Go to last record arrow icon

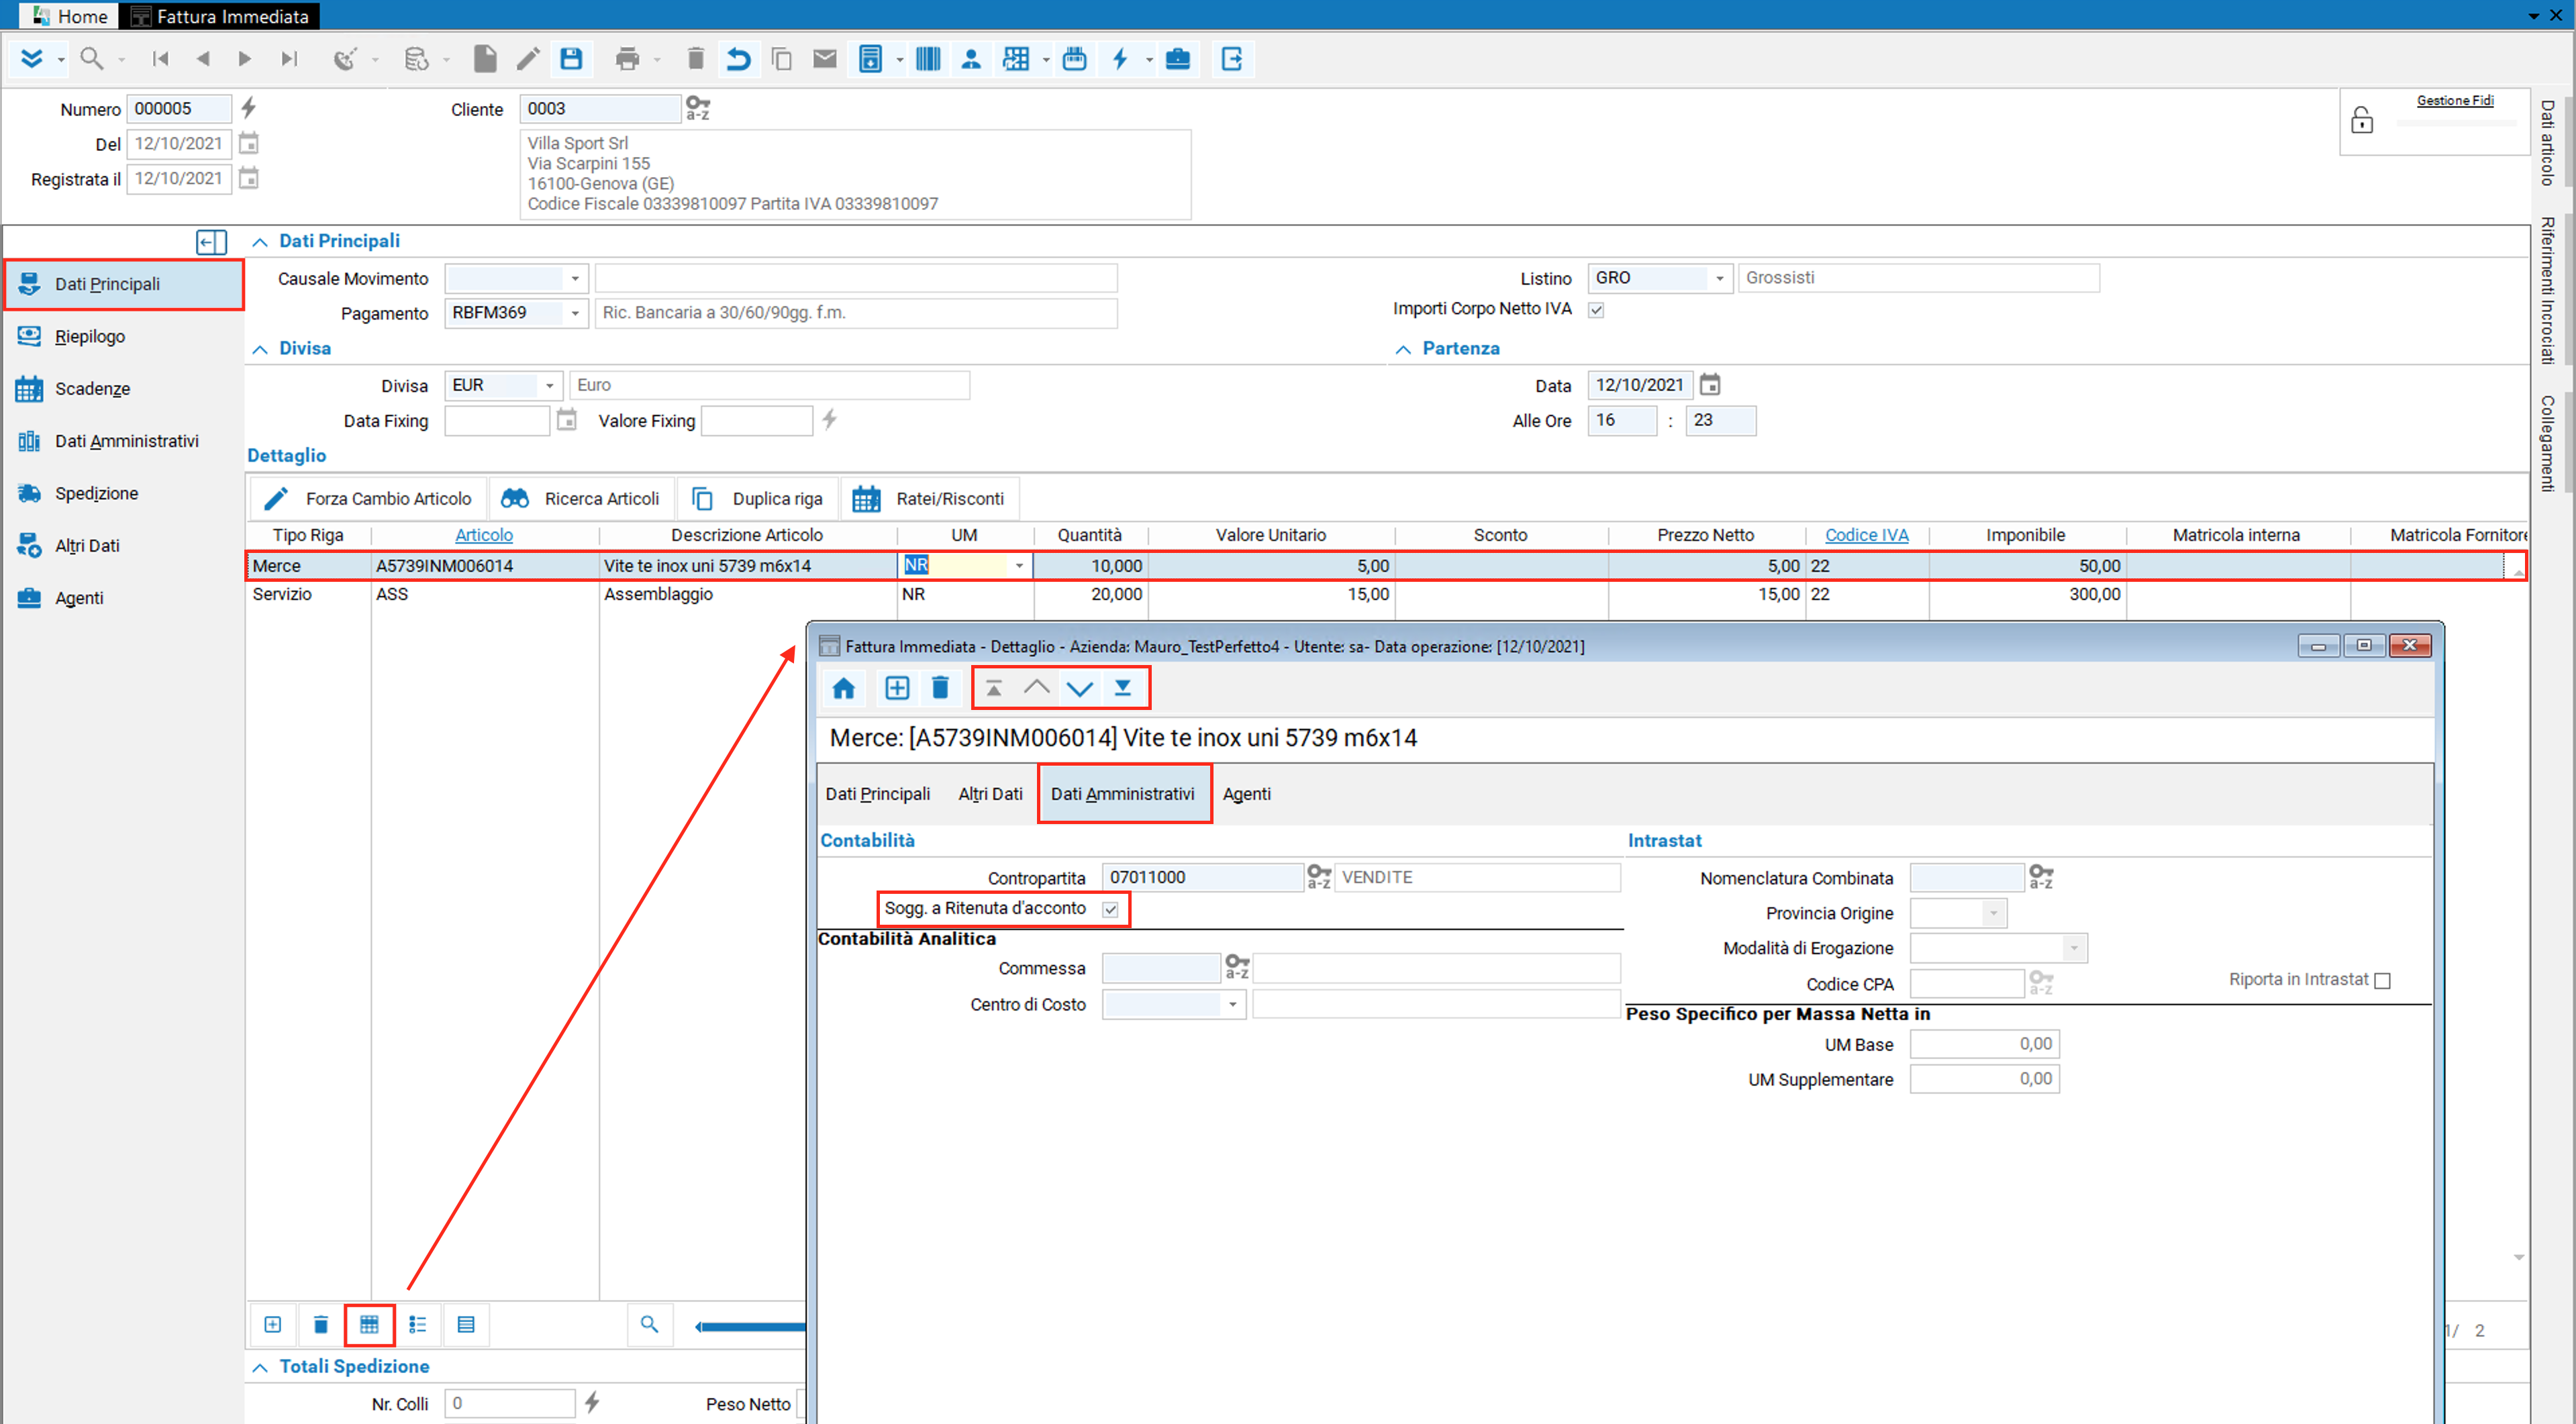pyautogui.click(x=289, y=59)
